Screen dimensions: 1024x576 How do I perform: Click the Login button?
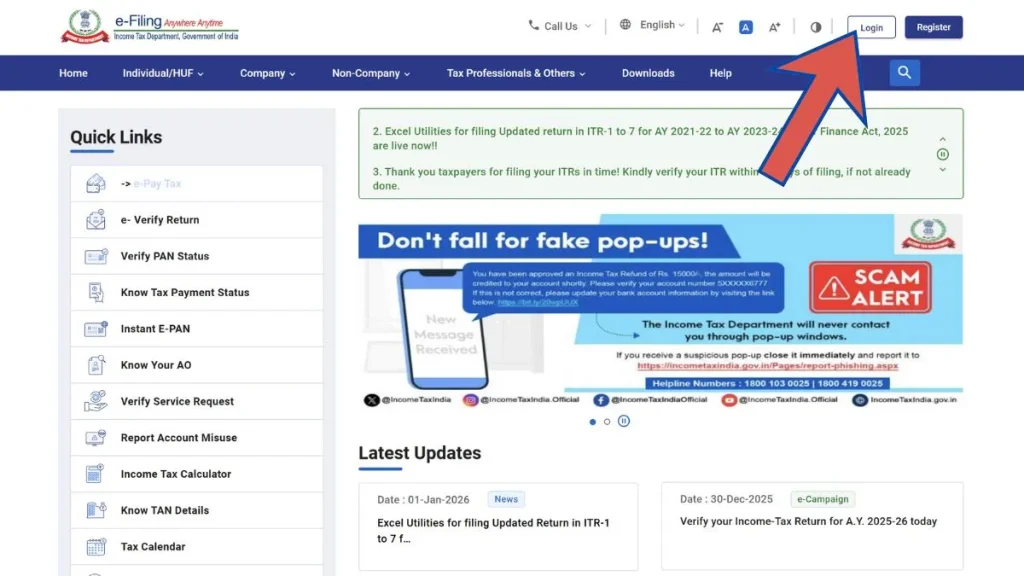[x=871, y=27]
